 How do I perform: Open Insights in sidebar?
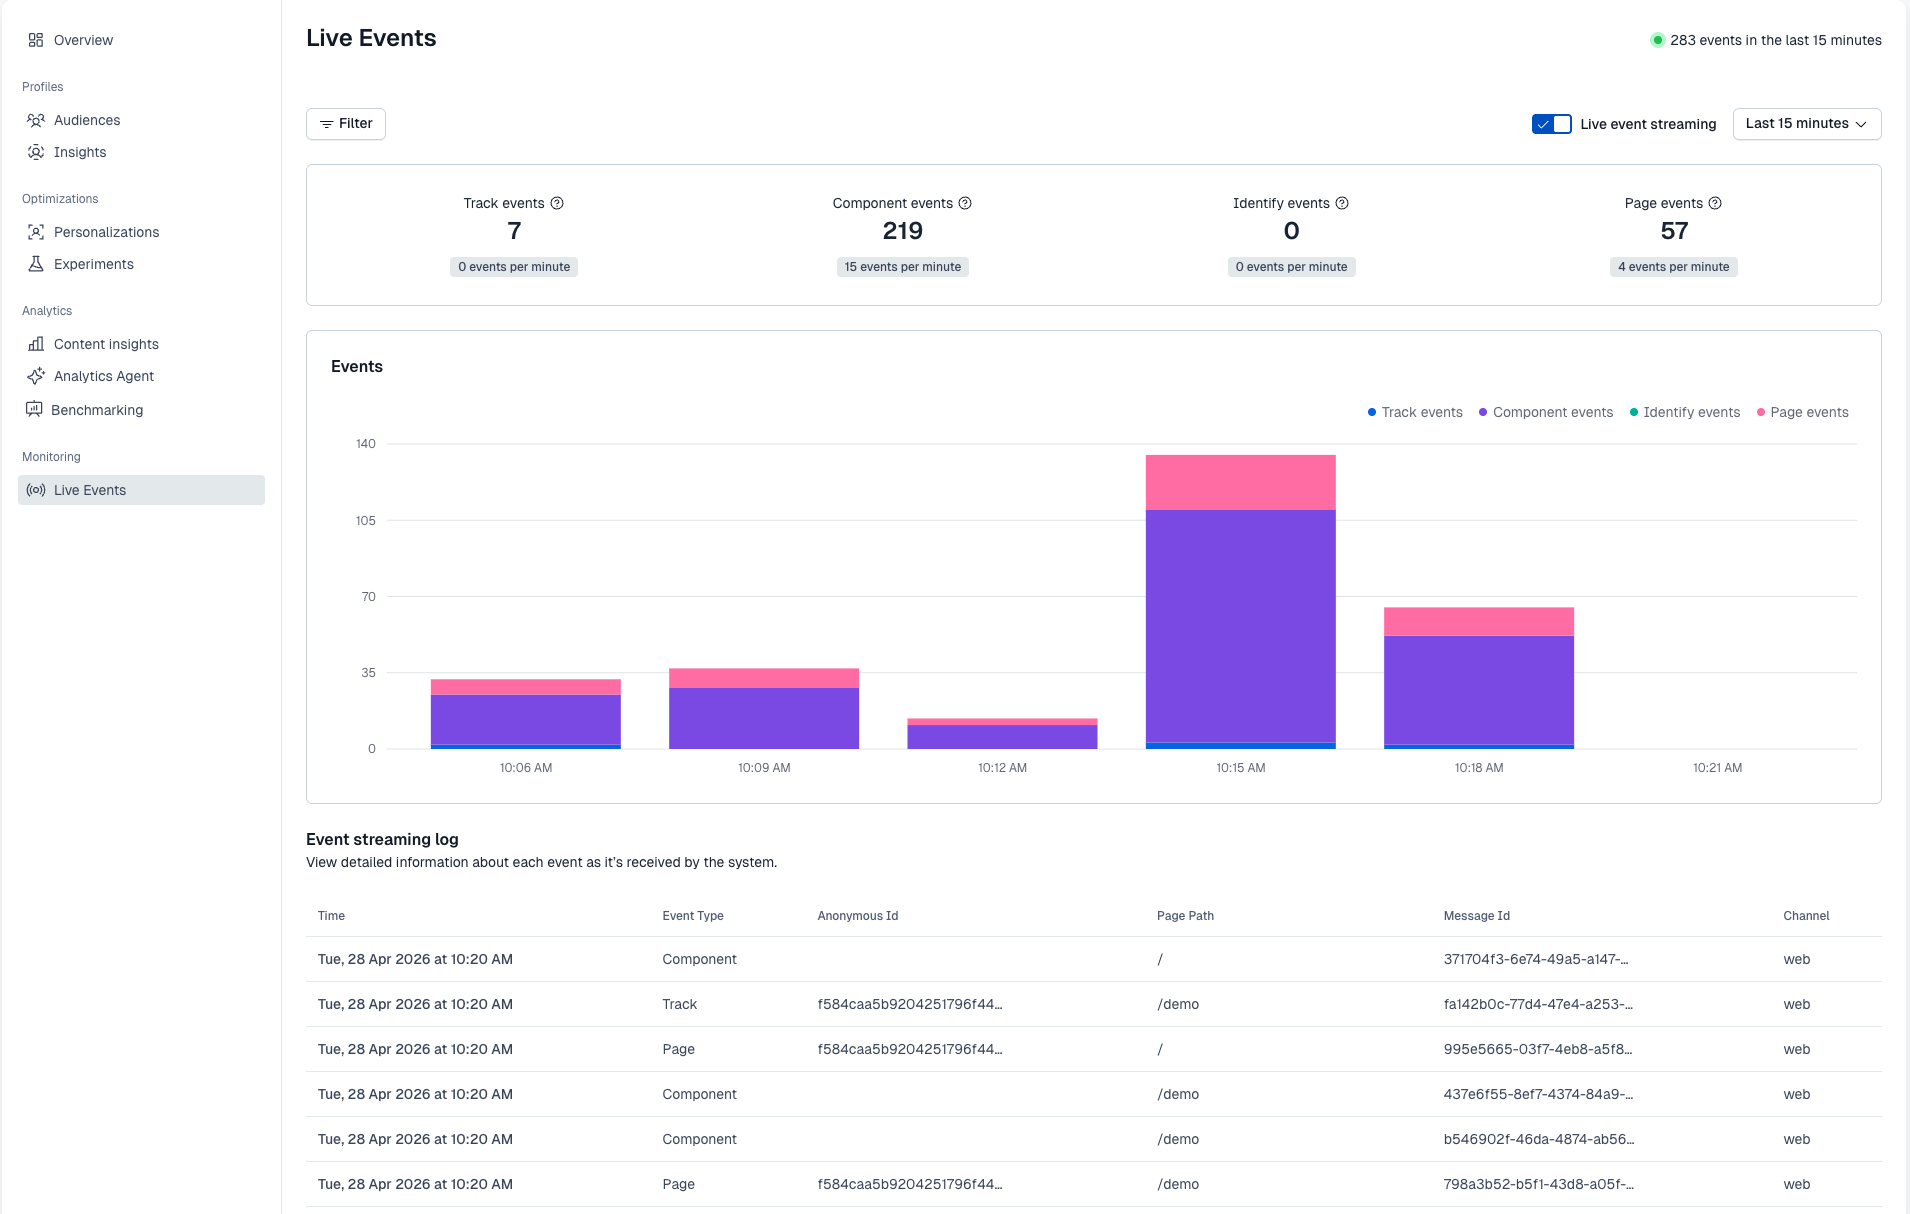[x=141, y=152]
